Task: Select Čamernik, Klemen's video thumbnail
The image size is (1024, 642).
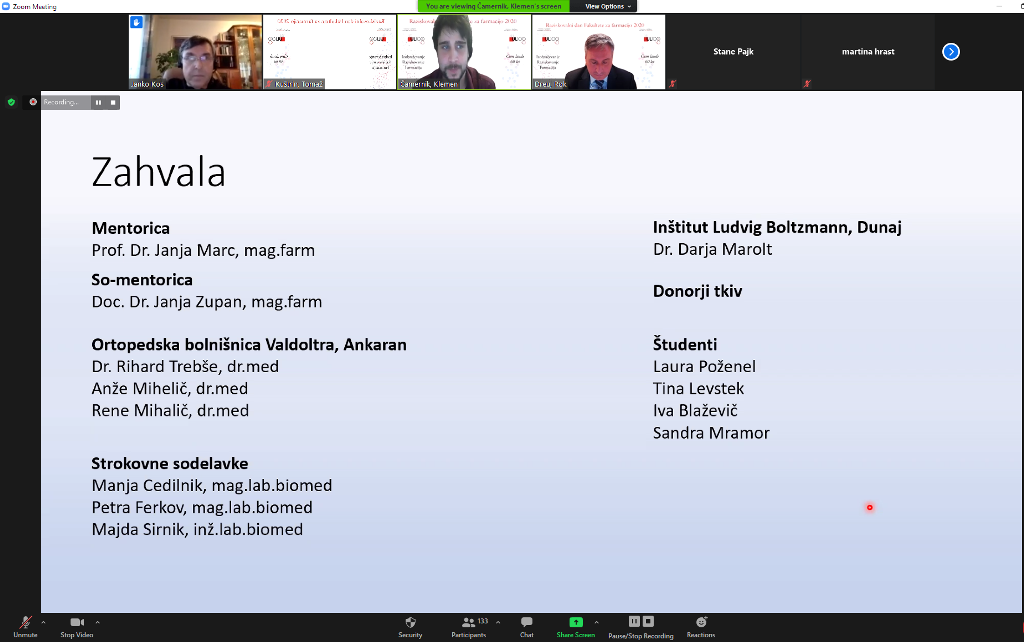Action: click(464, 52)
